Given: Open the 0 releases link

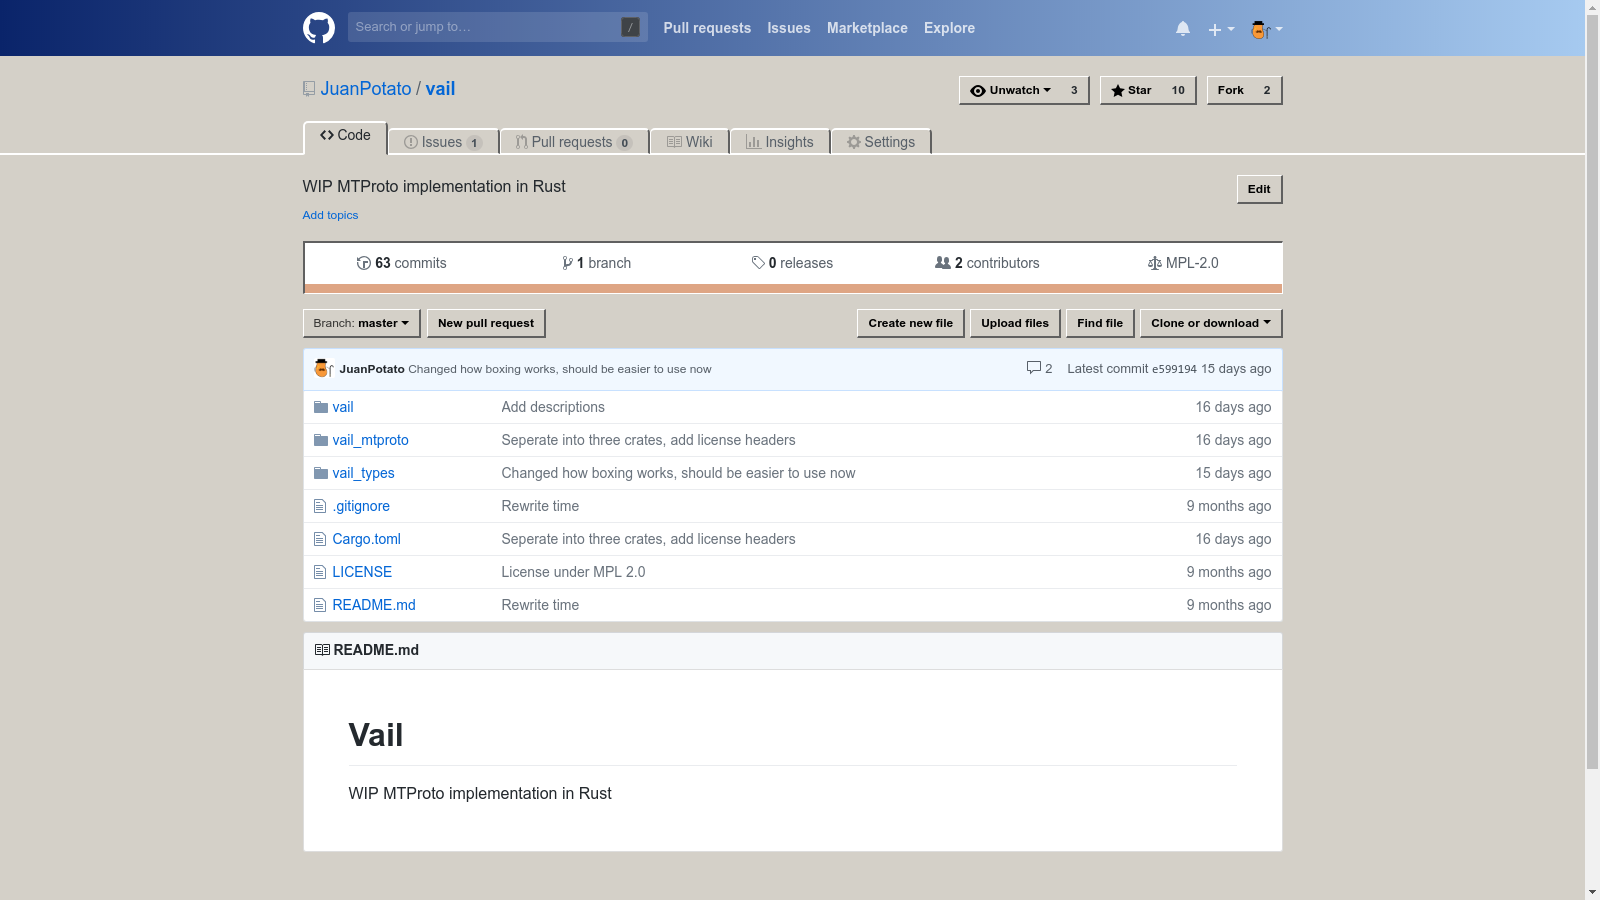Looking at the screenshot, I should click(792, 263).
